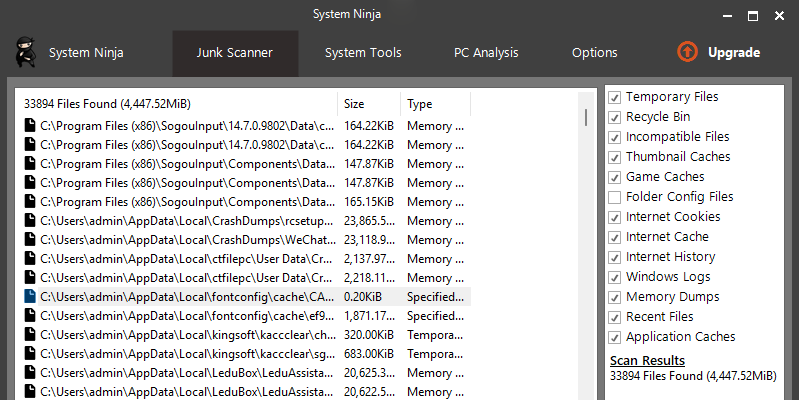Click 'Tempora...' type of 683.00KiB row
Image resolution: width=799 pixels, height=400 pixels.
tap(435, 354)
